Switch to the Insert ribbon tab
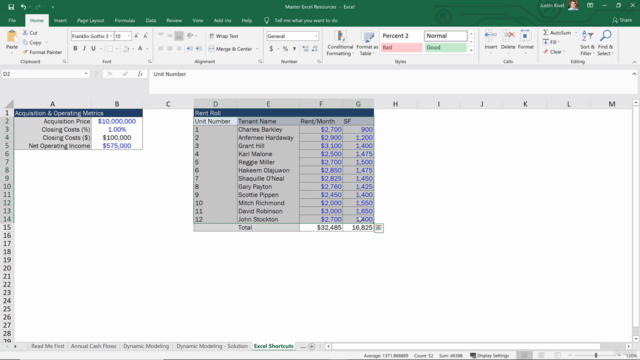Screen dimensions: 640x360 [x=60, y=20]
